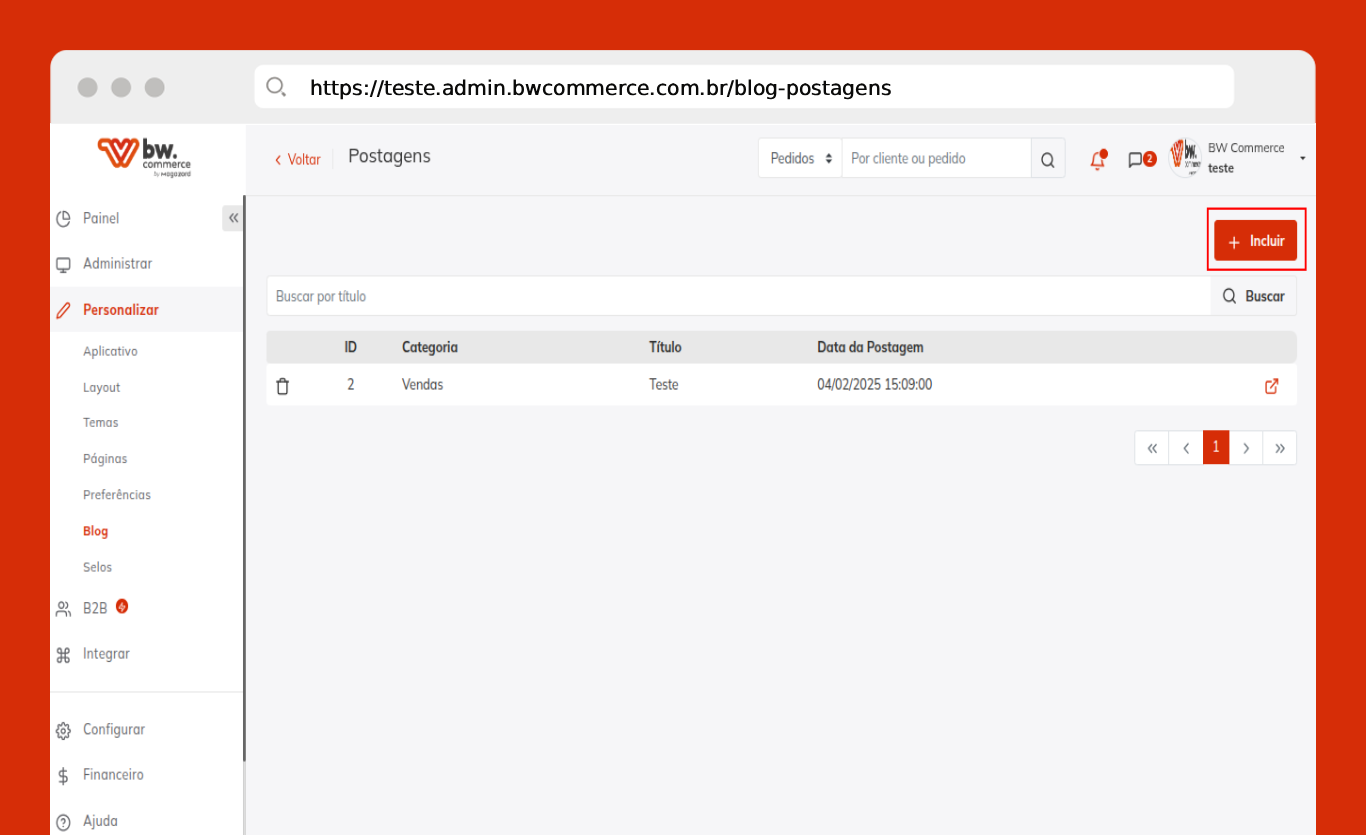Go back using the Voltar link
Screen dimensions: 1366x835
(298, 159)
